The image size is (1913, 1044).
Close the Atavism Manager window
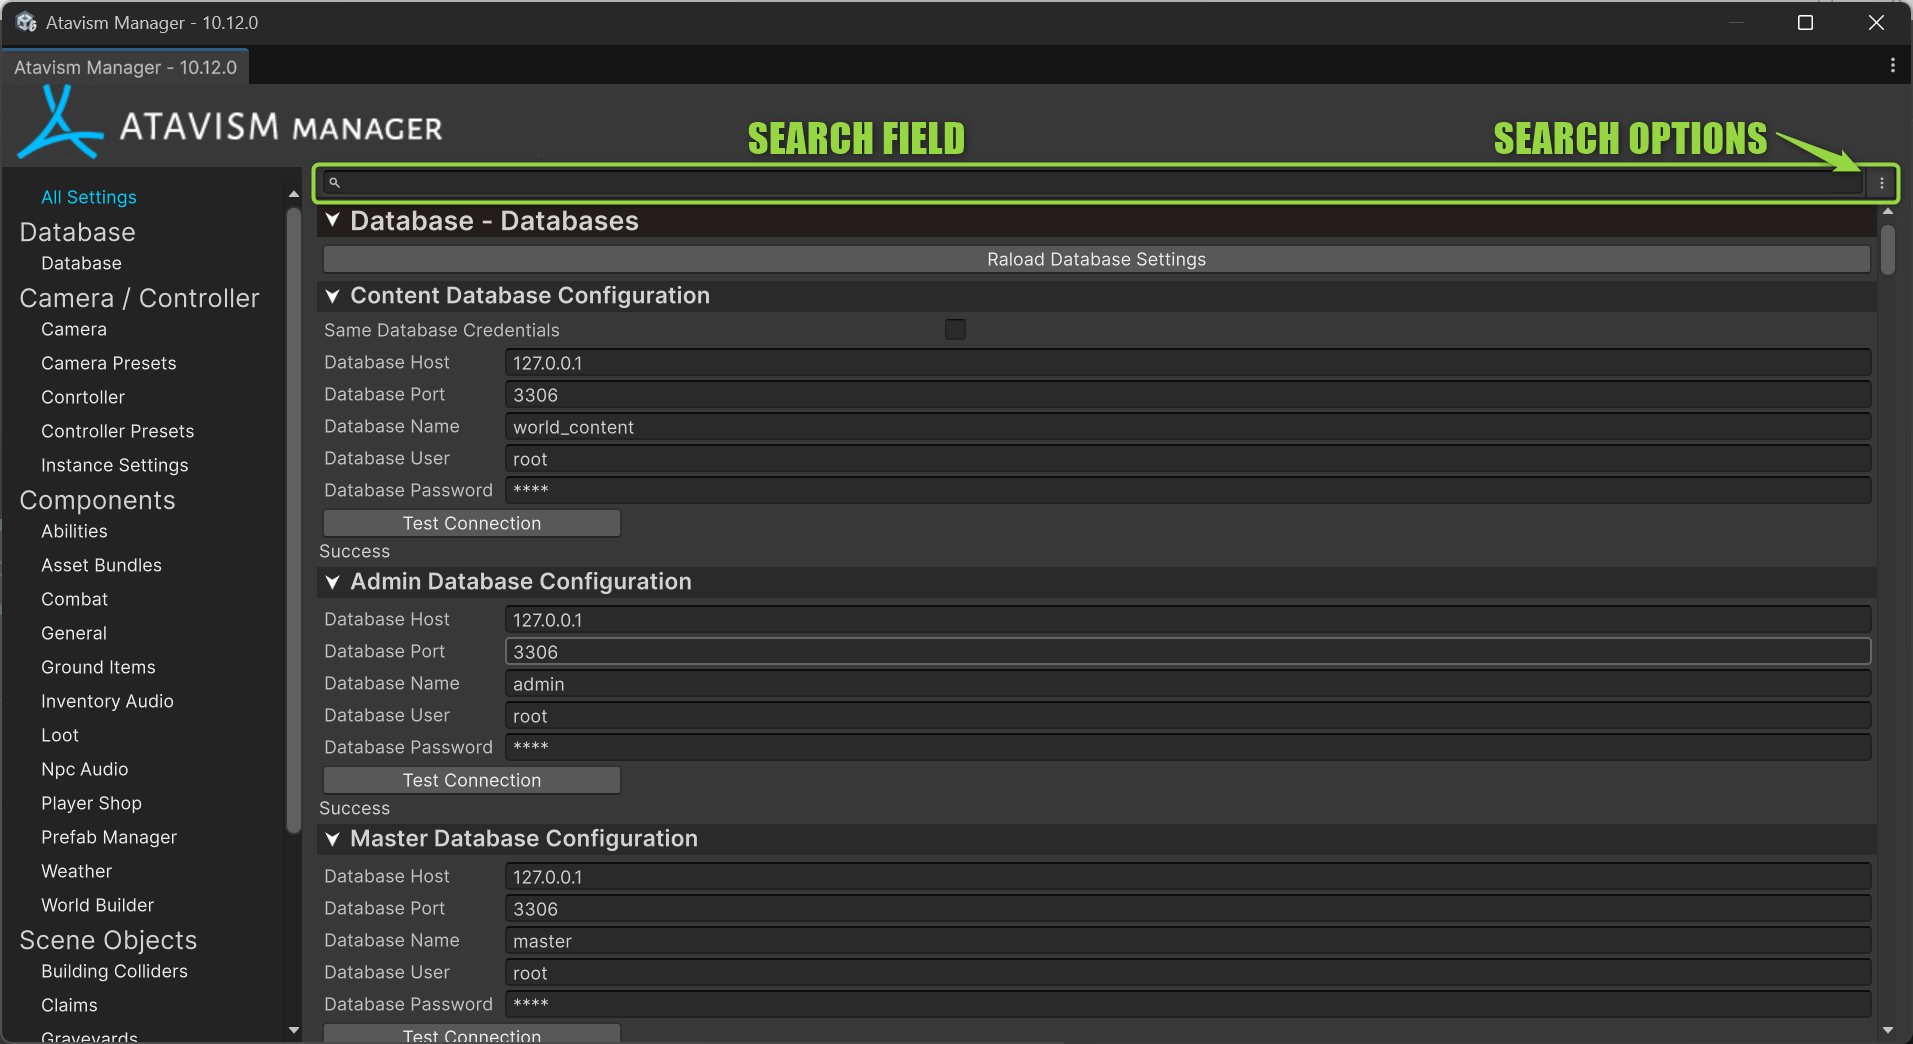(x=1876, y=22)
